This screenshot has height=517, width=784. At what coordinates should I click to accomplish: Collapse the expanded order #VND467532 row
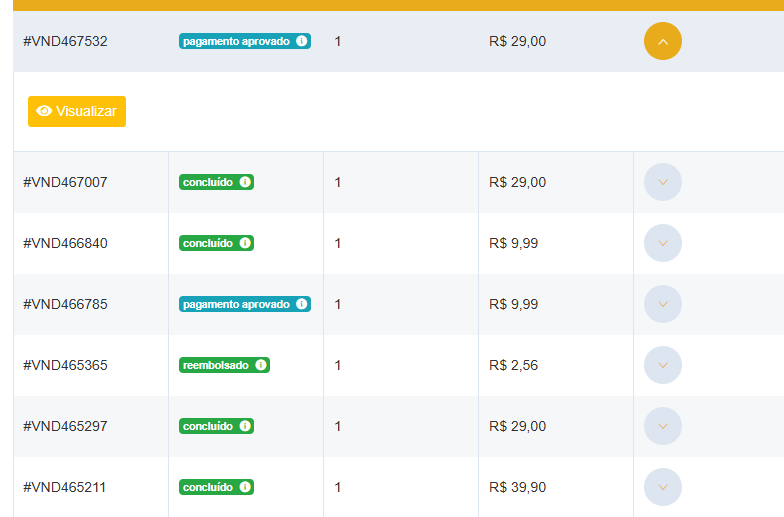(662, 41)
